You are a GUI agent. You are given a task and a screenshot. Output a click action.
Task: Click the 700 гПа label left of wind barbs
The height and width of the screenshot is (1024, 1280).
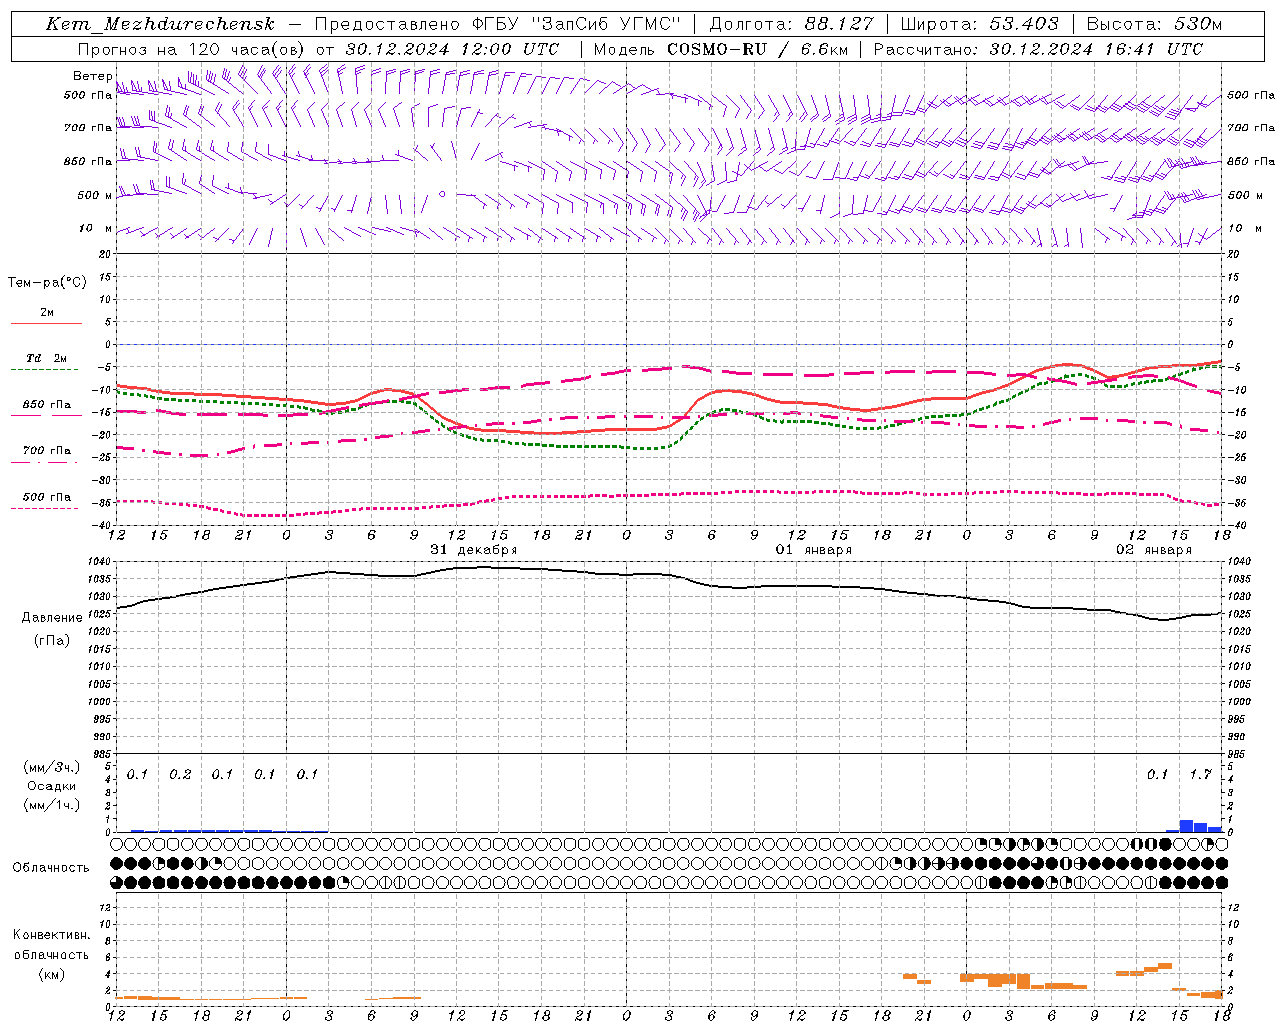point(88,128)
